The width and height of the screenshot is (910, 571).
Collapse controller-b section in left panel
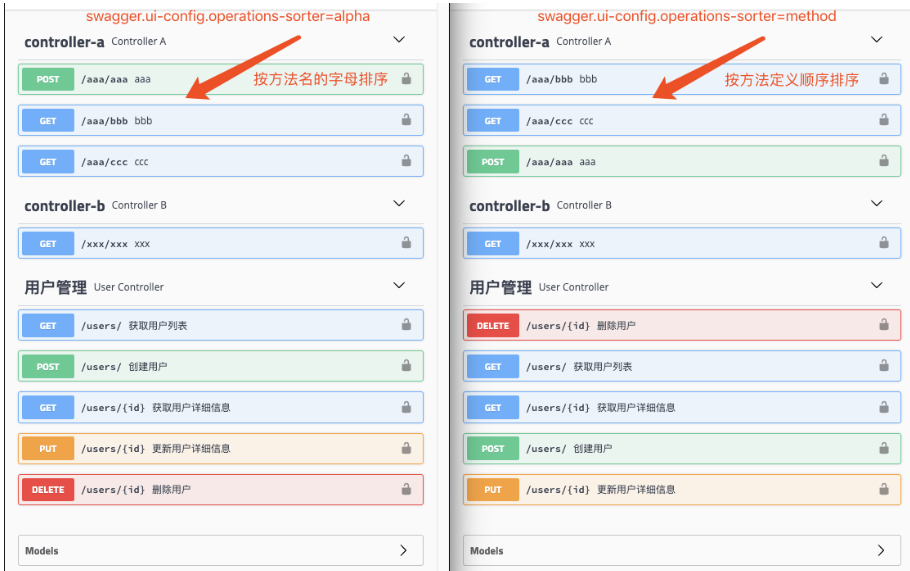(x=399, y=203)
